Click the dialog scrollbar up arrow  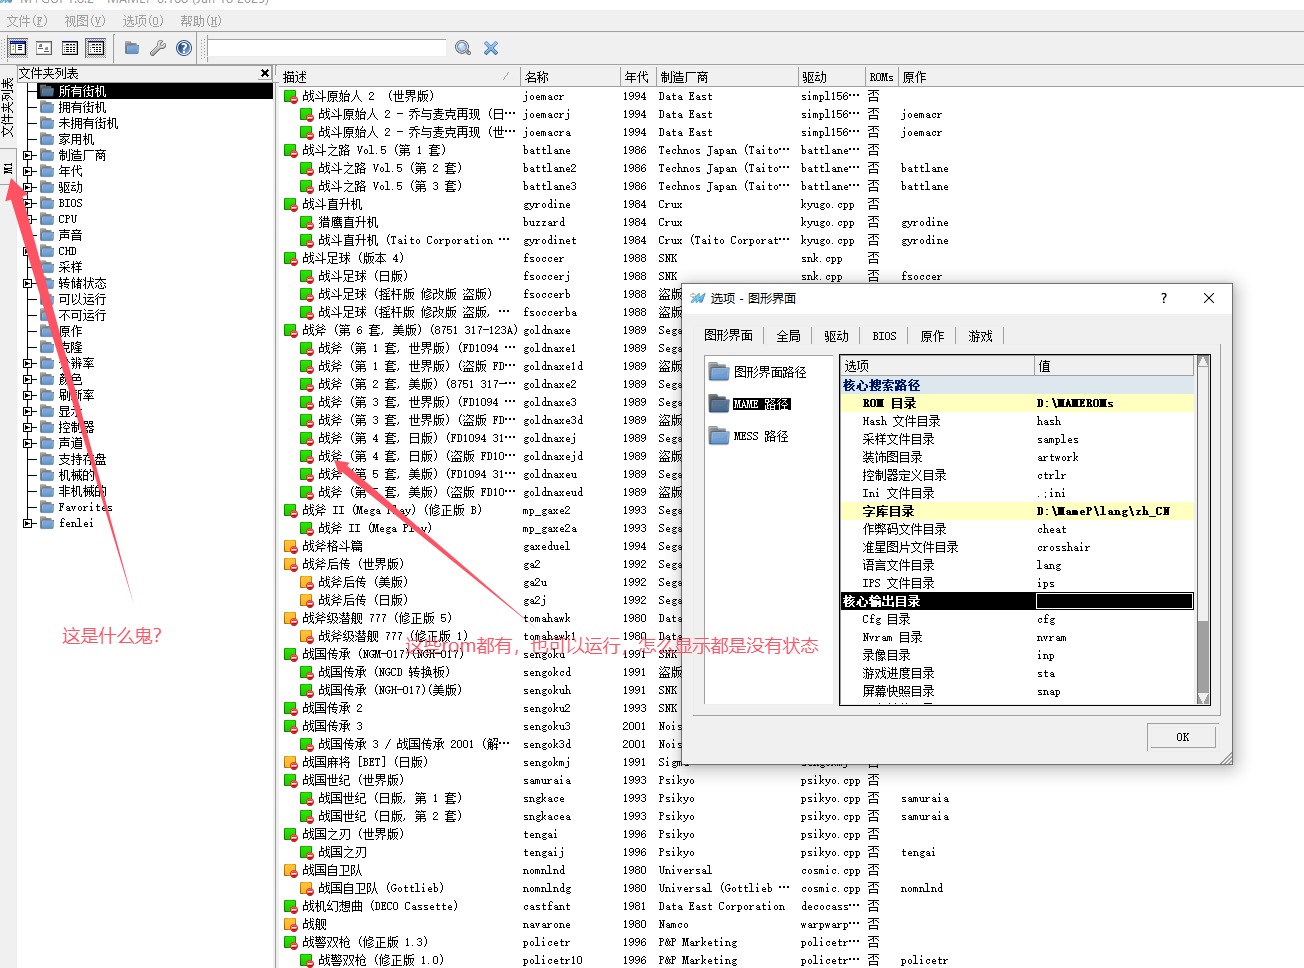pyautogui.click(x=1203, y=361)
